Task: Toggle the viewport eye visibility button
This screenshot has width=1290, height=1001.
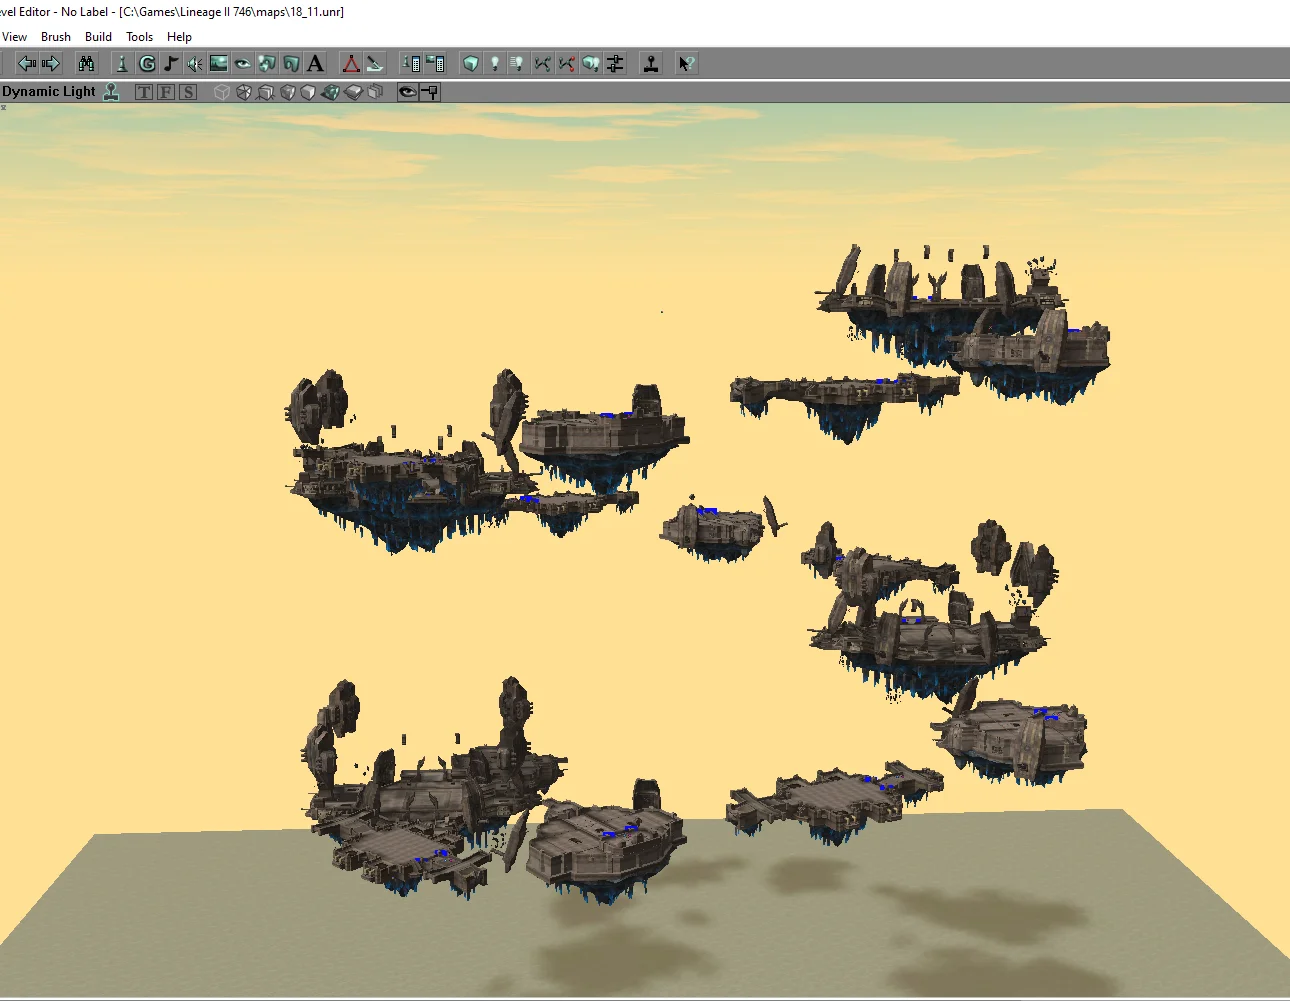Action: click(x=407, y=92)
